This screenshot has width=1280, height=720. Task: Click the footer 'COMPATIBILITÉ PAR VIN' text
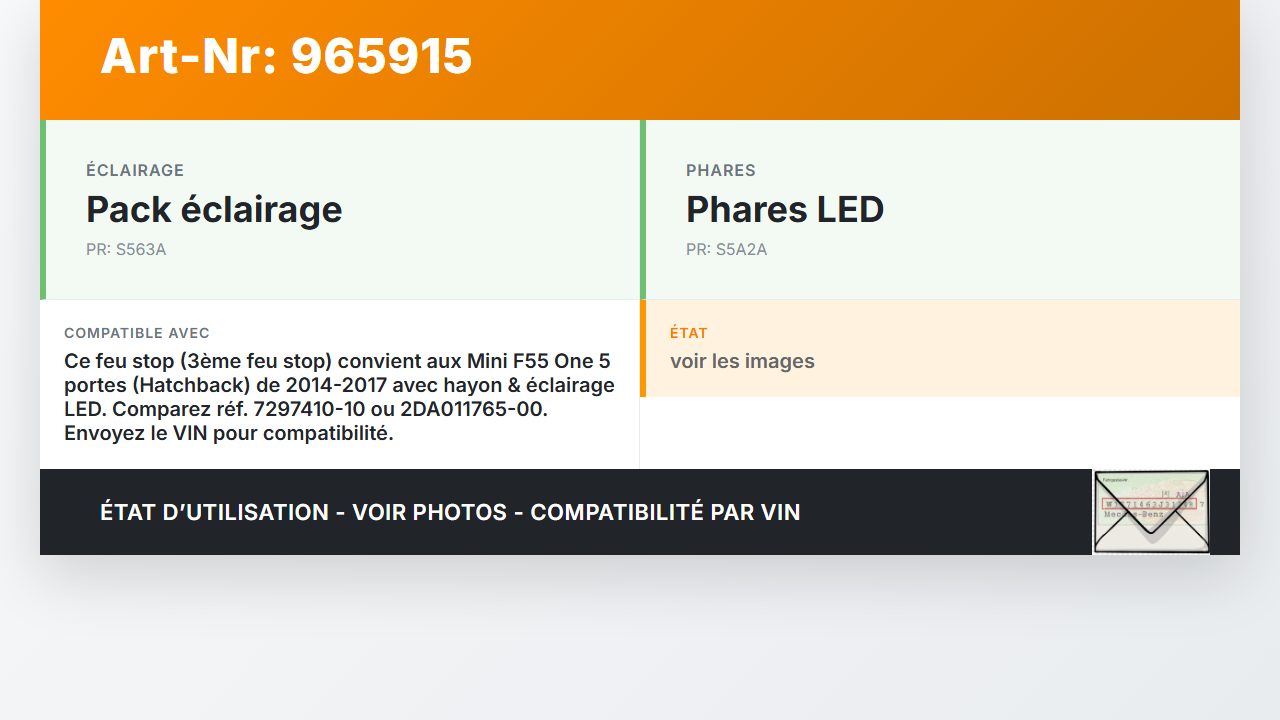665,512
